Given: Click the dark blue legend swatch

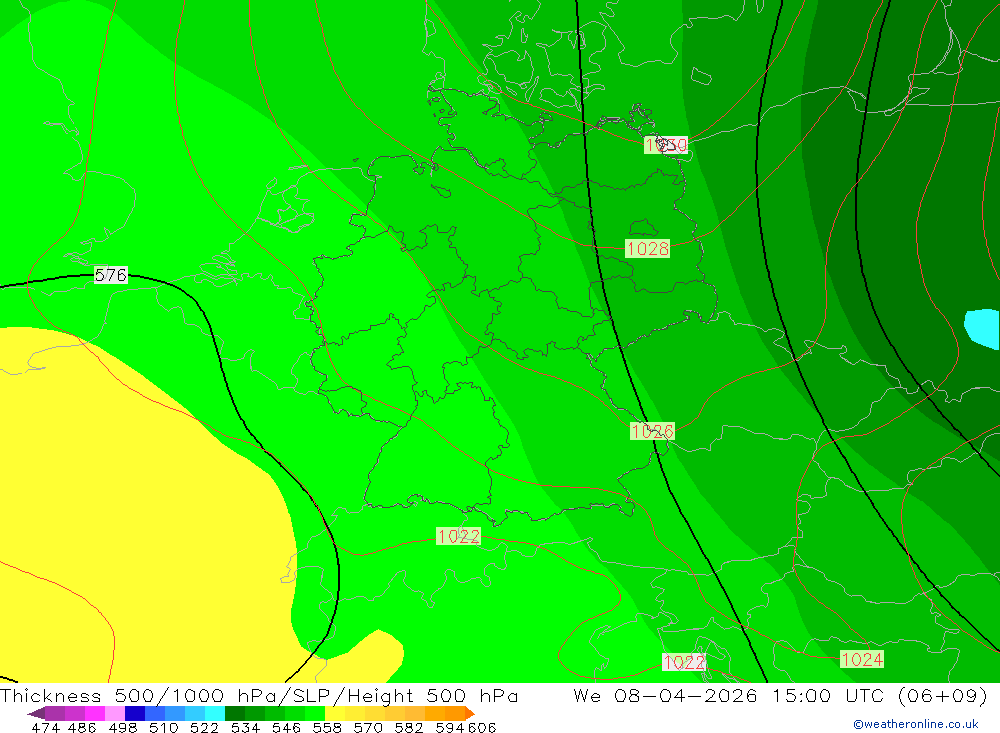Looking at the screenshot, I should click(x=133, y=713).
